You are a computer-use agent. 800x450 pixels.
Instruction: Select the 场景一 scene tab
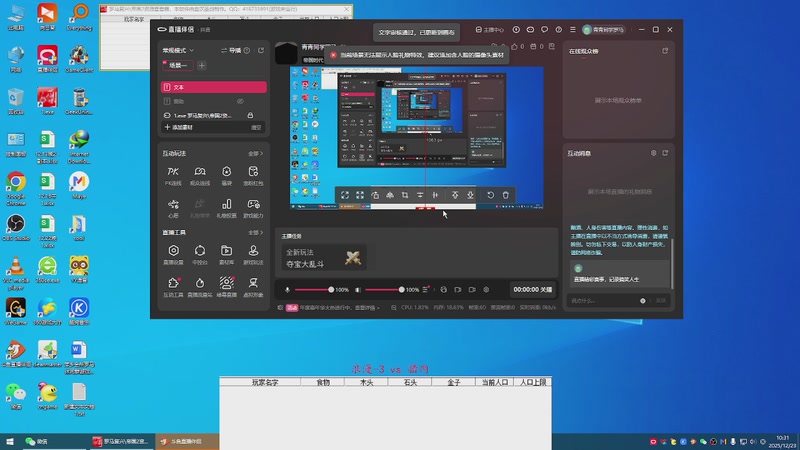click(x=178, y=65)
